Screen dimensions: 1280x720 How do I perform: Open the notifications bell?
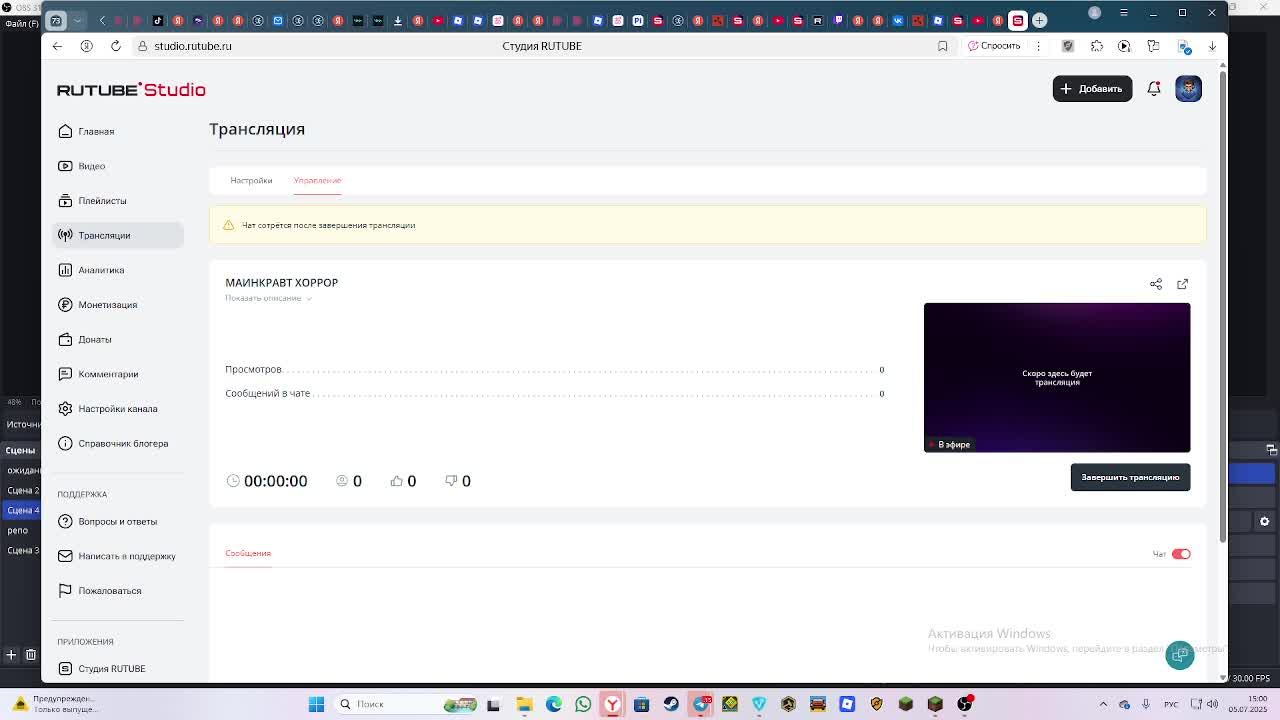[x=1154, y=89]
